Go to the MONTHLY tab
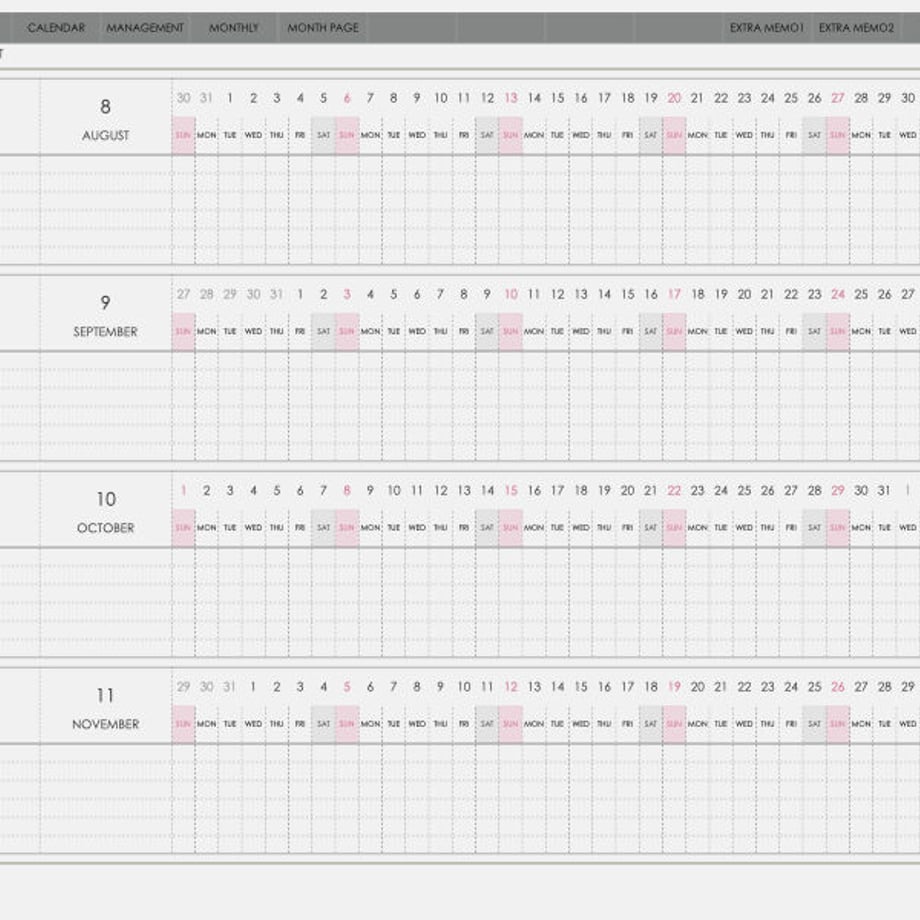Viewport: 920px width, 920px height. click(234, 28)
